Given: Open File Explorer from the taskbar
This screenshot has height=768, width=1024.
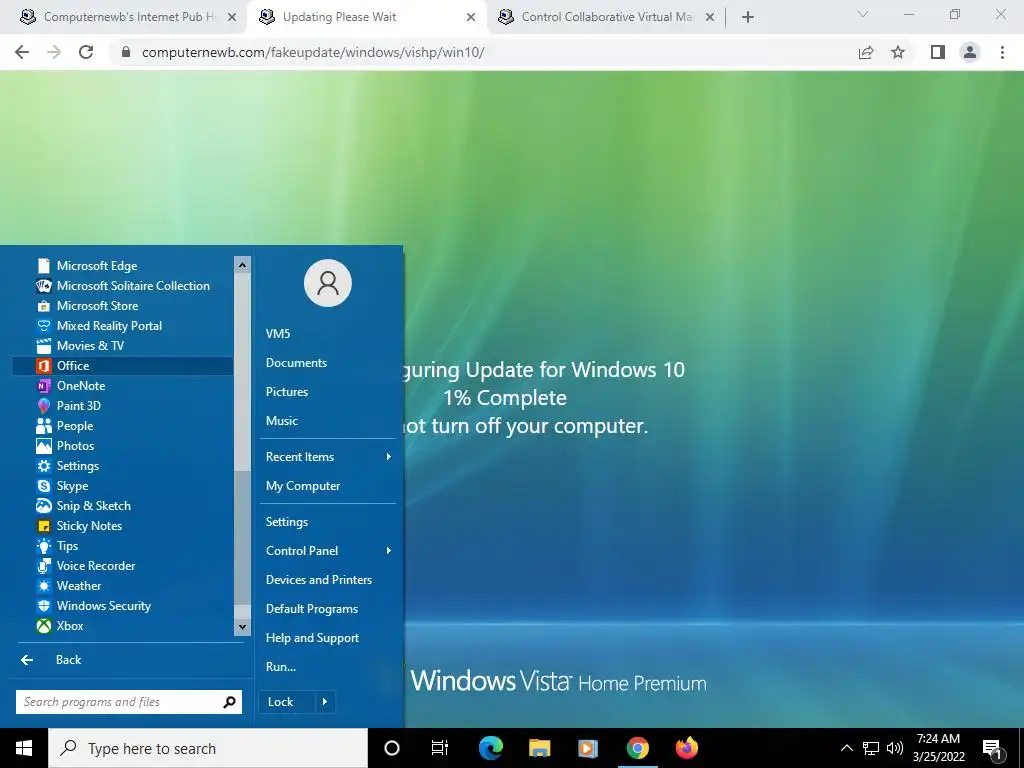Looking at the screenshot, I should [539, 748].
